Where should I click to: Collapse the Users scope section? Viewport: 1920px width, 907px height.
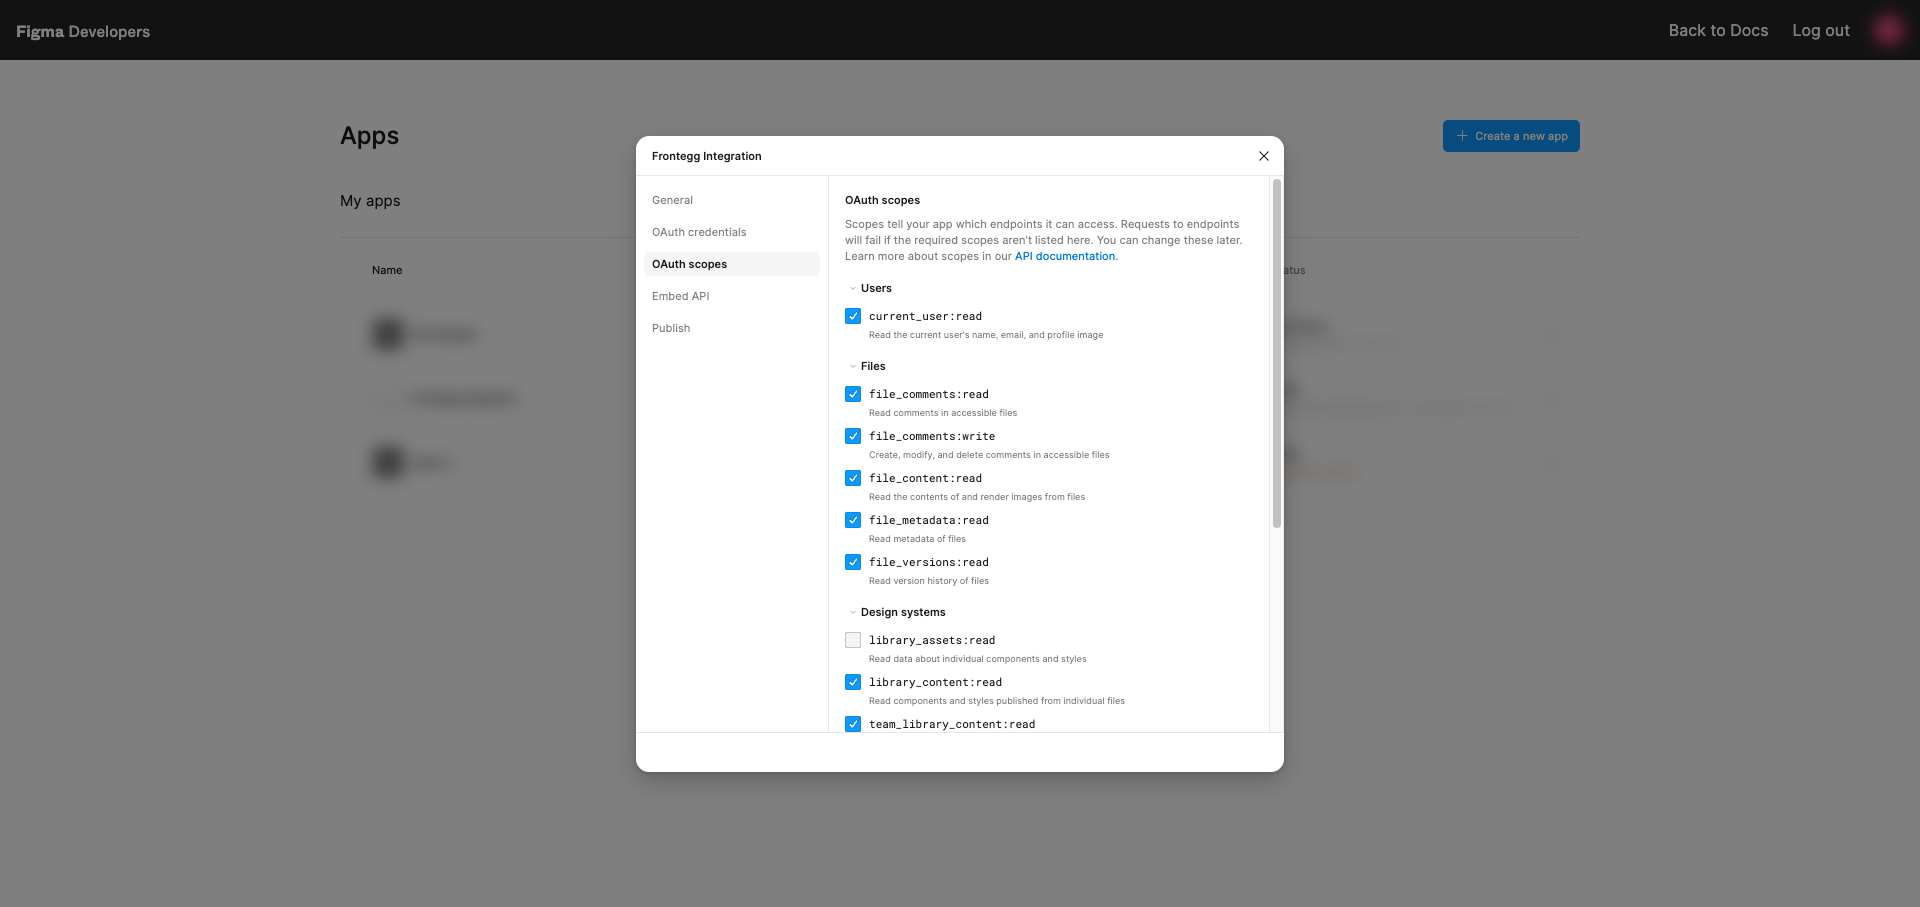pos(853,288)
